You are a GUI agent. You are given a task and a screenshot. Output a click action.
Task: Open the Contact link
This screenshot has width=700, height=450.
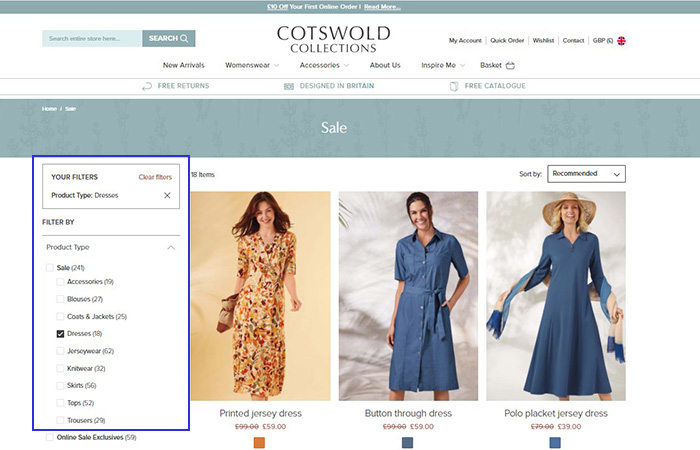(573, 41)
